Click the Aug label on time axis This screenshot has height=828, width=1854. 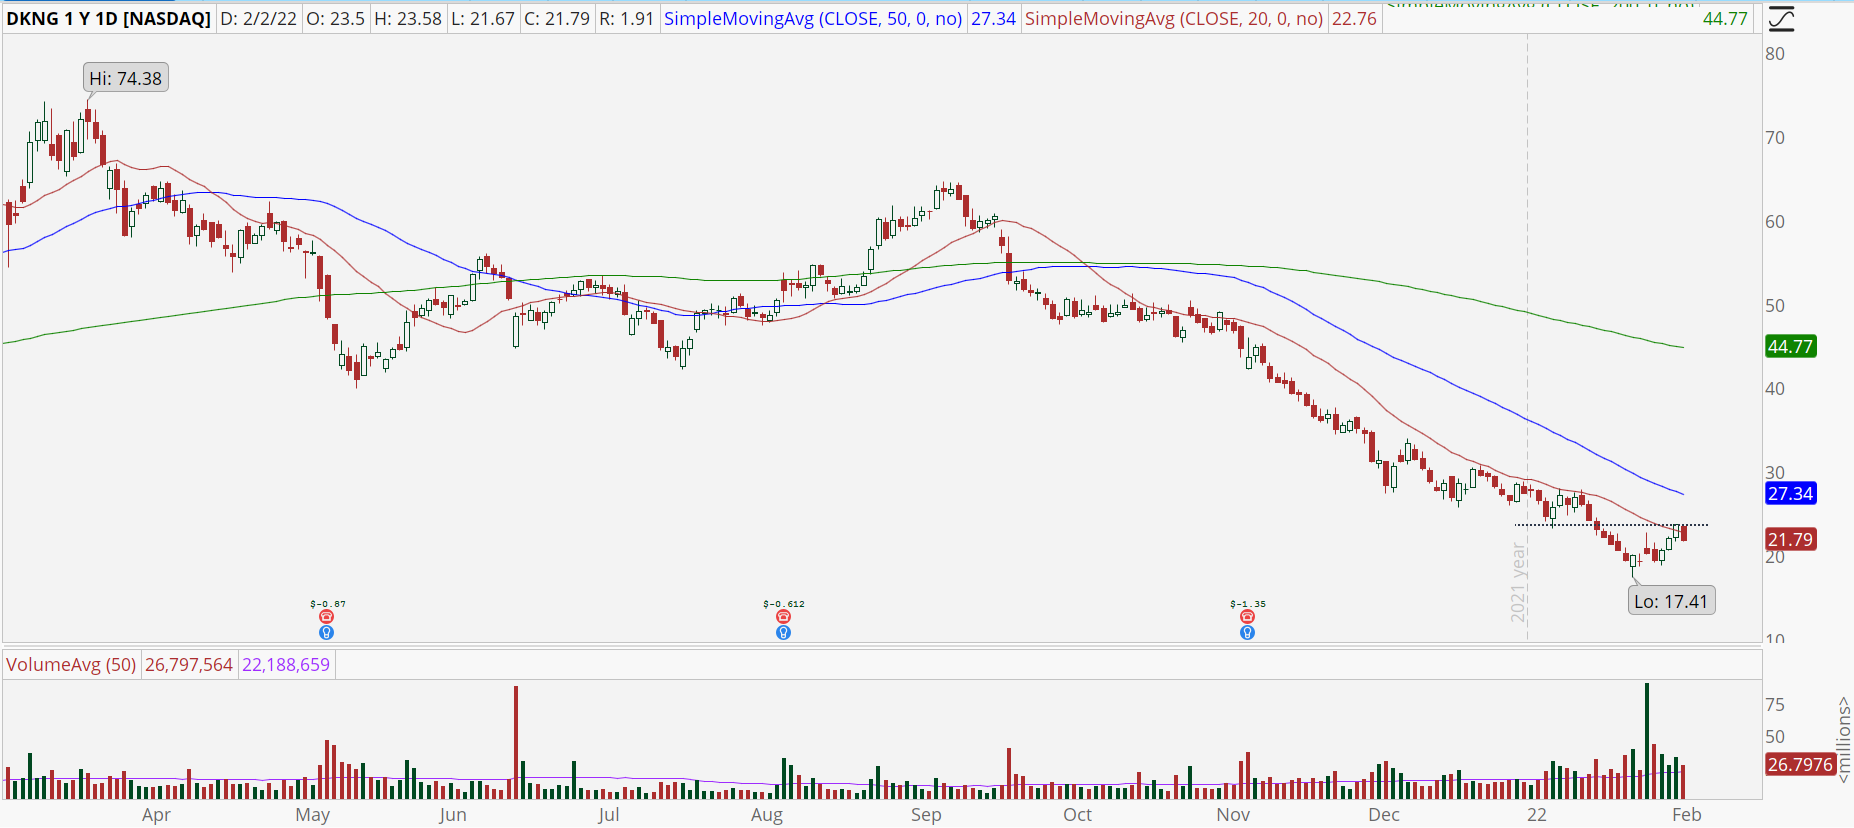click(767, 815)
